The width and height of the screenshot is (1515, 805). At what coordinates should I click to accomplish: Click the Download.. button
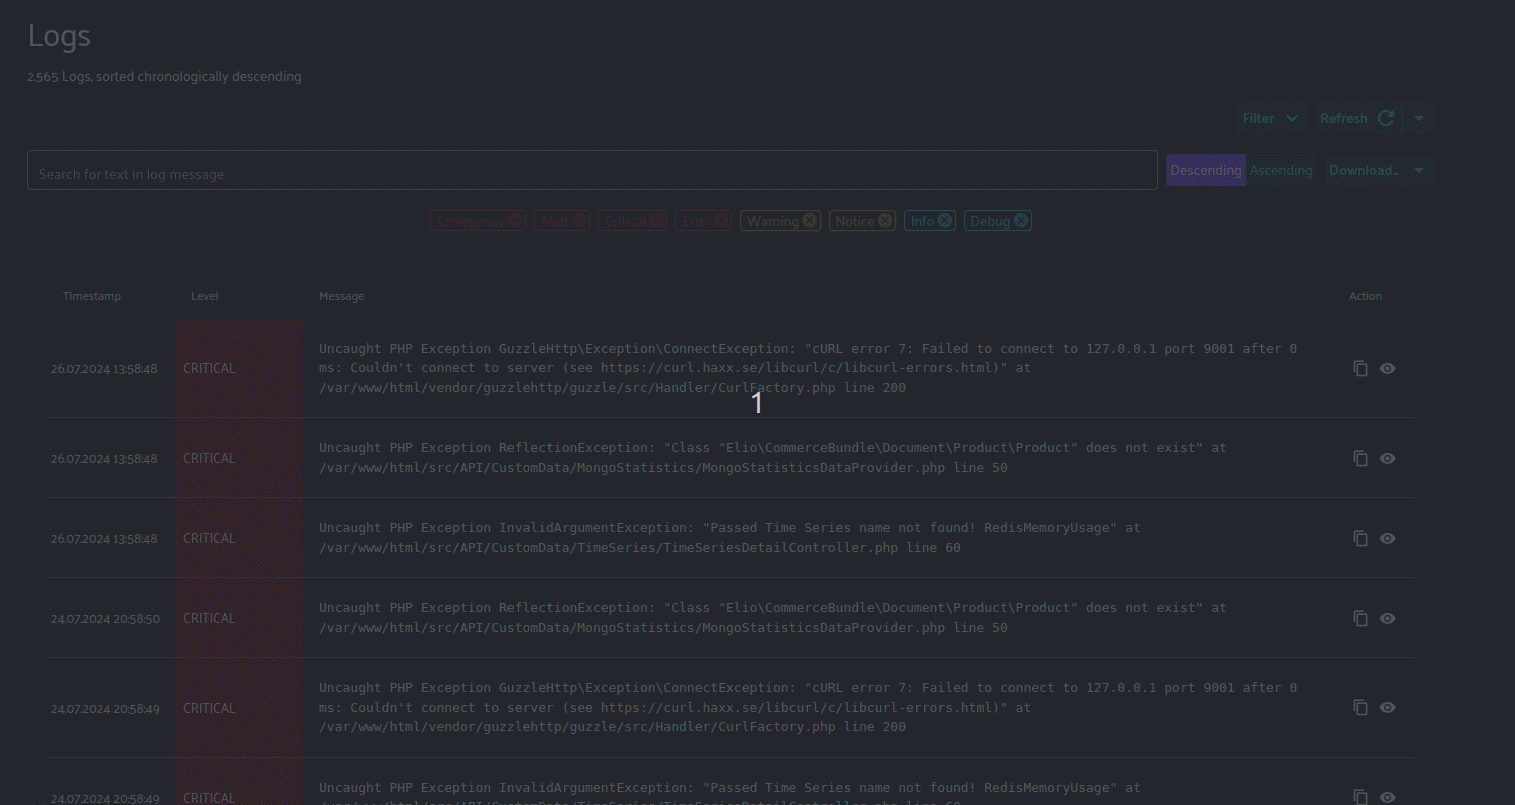coord(1363,170)
